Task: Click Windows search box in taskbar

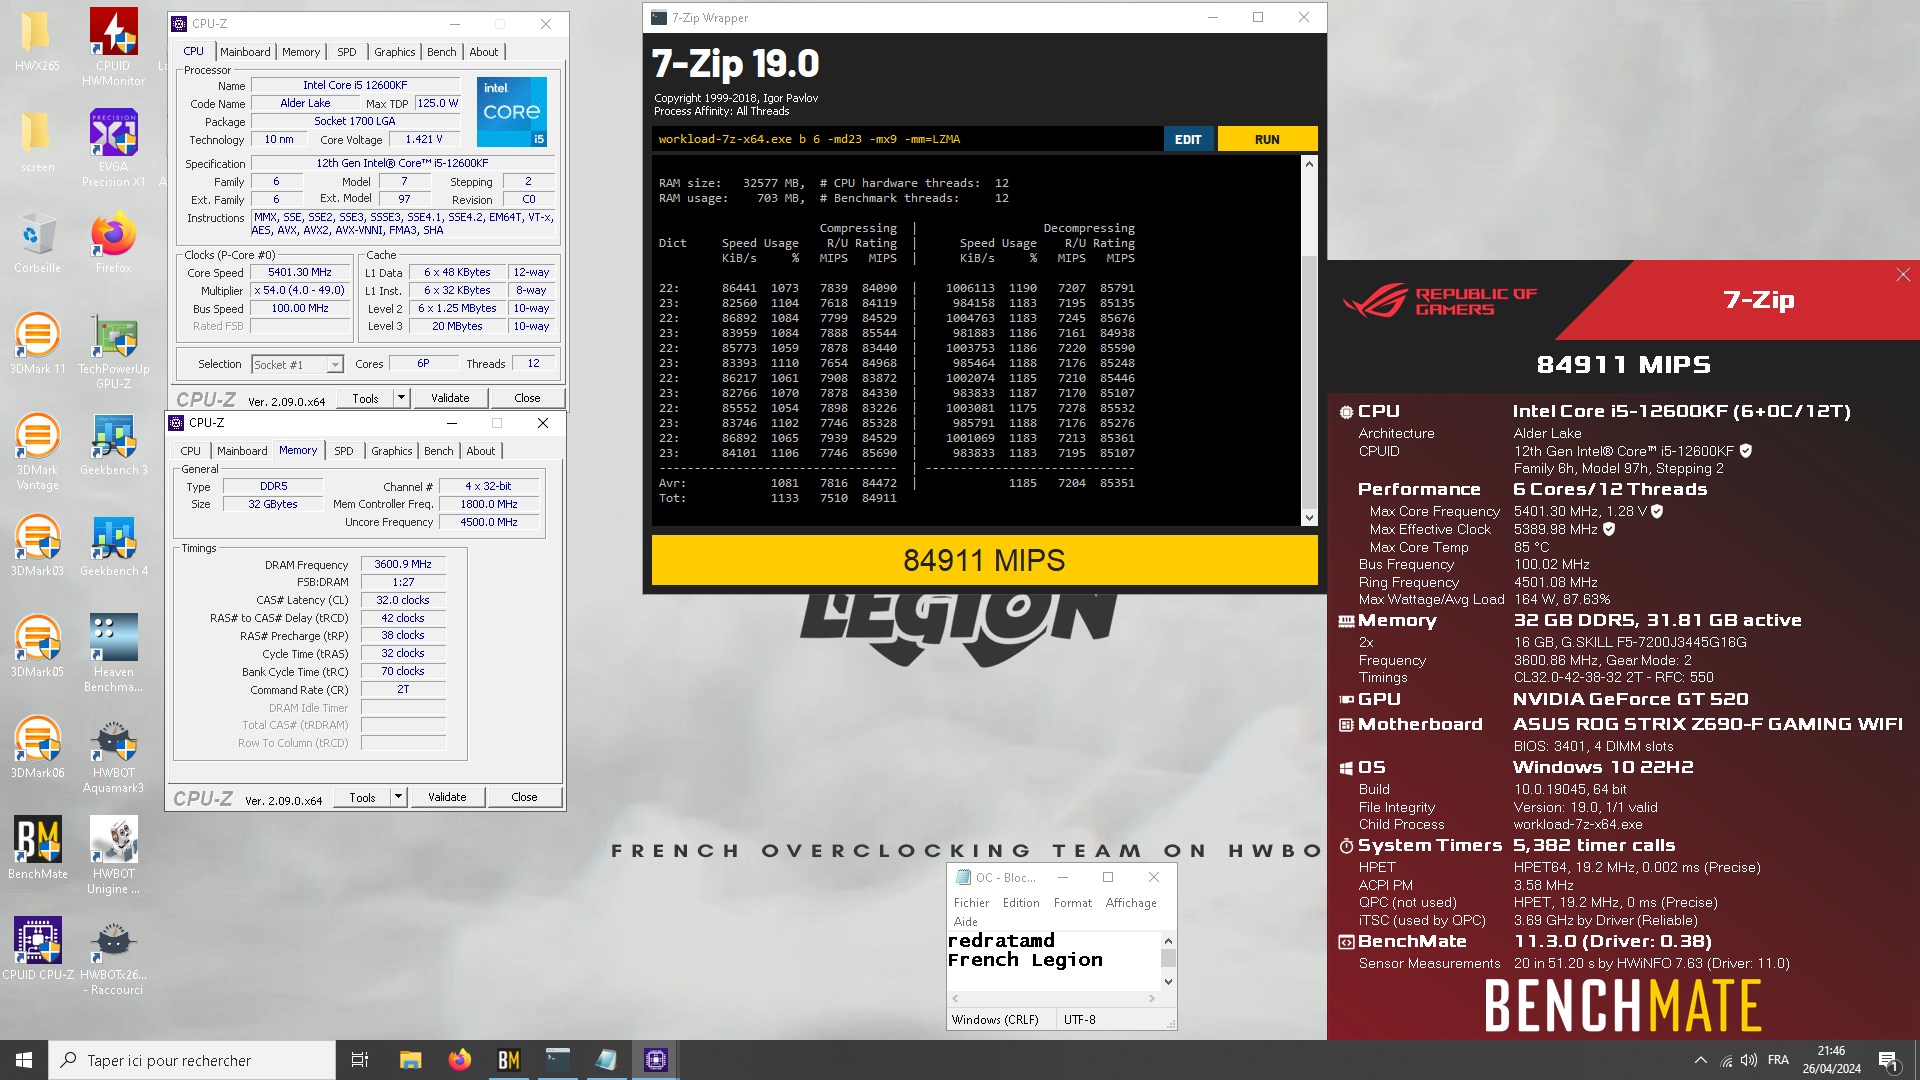Action: coord(192,1060)
